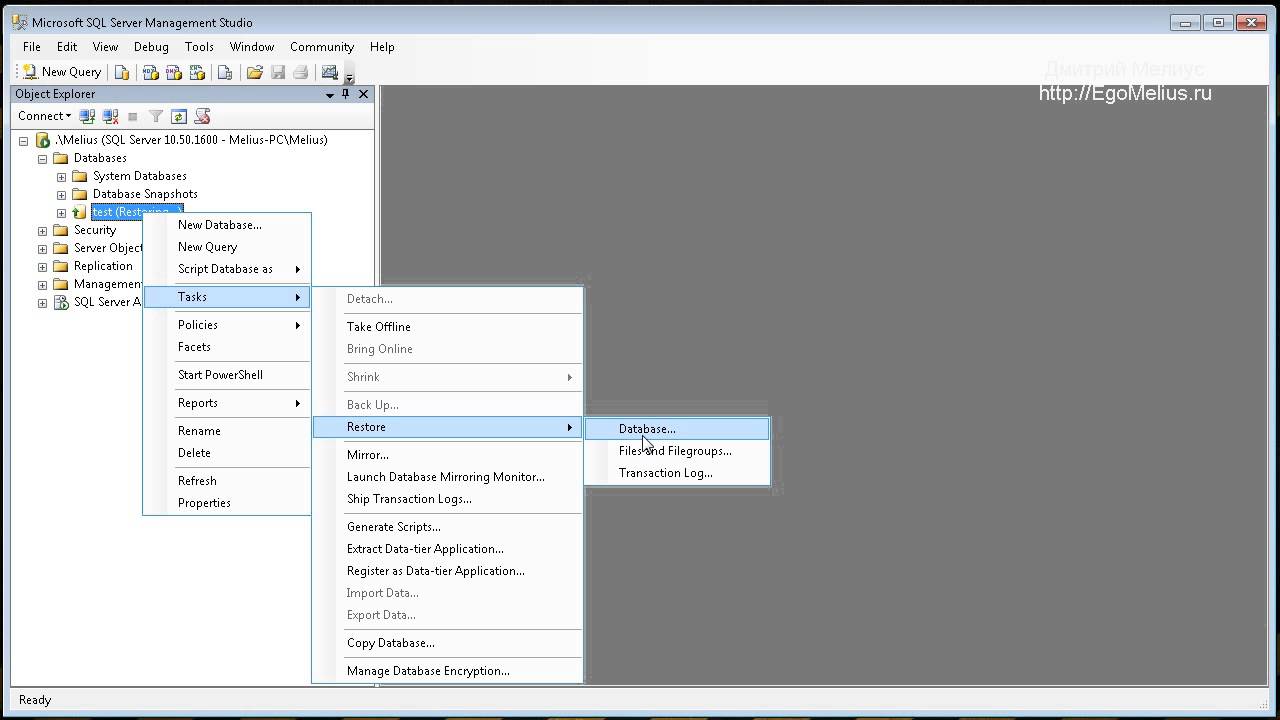The image size is (1280, 720).
Task: Expand the Server Objects folder
Action: point(42,249)
